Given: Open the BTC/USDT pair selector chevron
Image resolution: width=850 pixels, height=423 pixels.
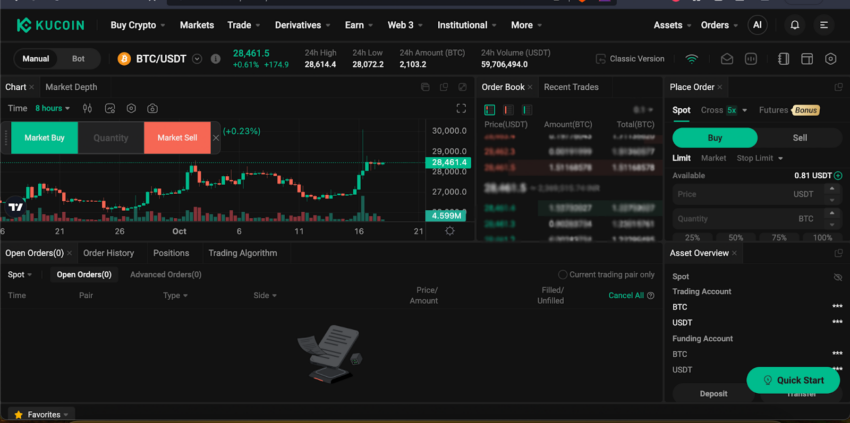Looking at the screenshot, I should (197, 59).
